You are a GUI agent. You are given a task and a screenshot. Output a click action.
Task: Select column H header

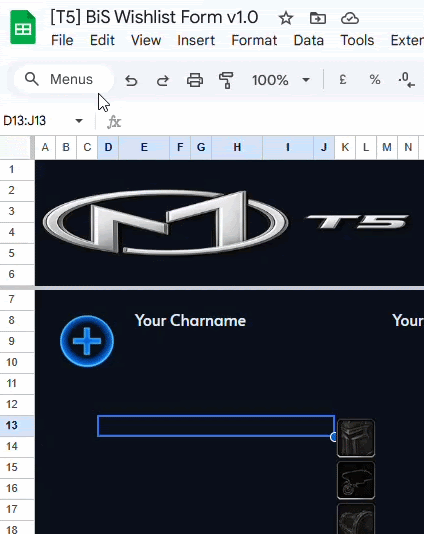pyautogui.click(x=237, y=147)
